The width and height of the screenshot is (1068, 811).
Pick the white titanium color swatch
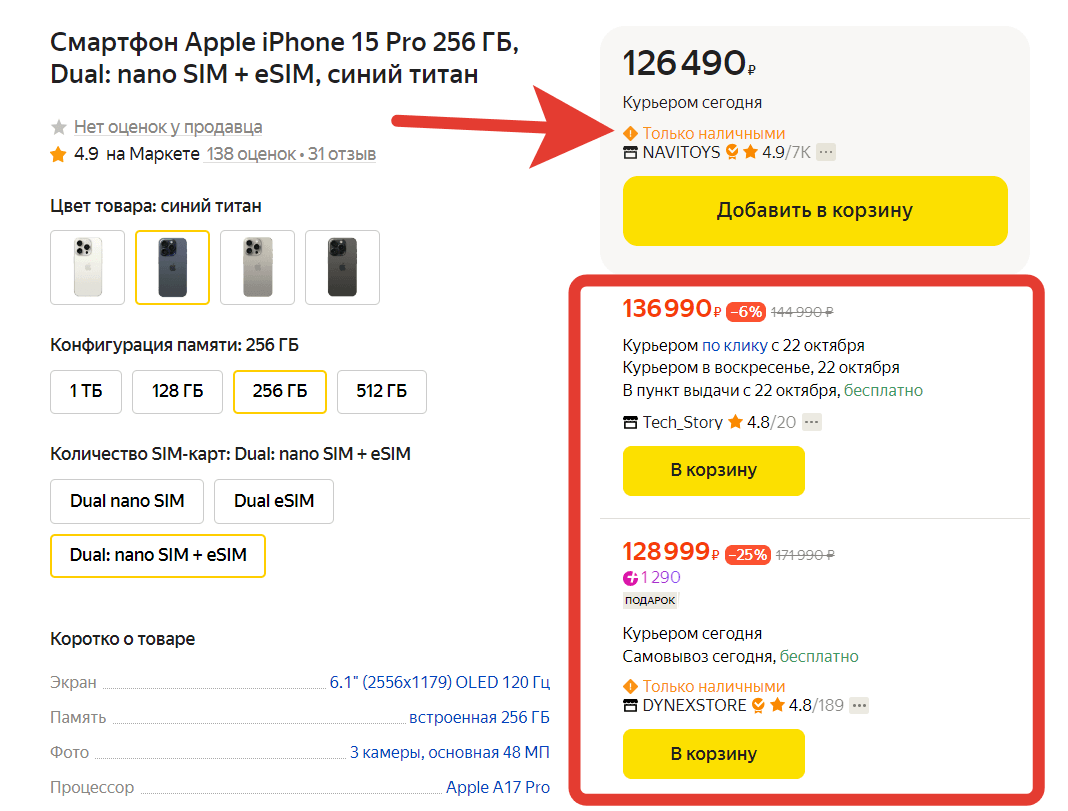[x=87, y=267]
